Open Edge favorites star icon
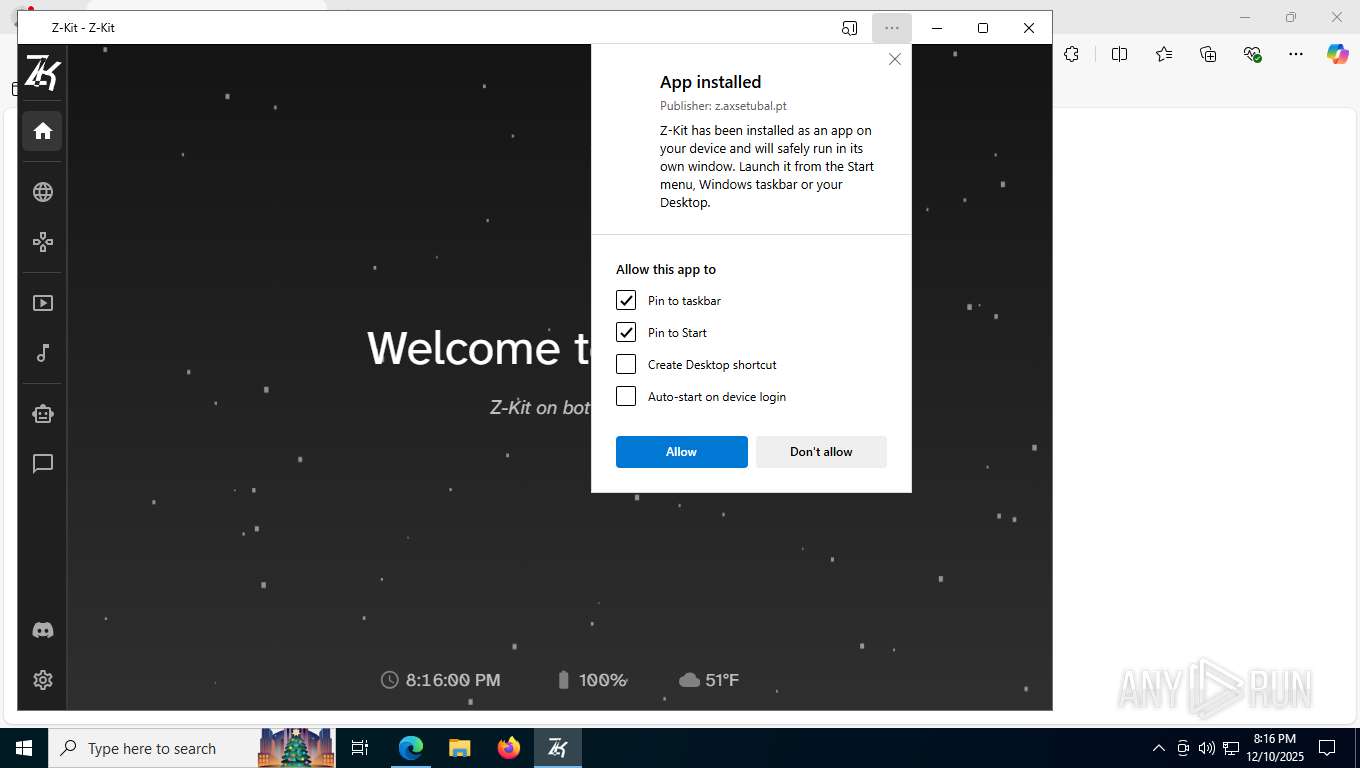The width and height of the screenshot is (1360, 768). (x=1164, y=54)
